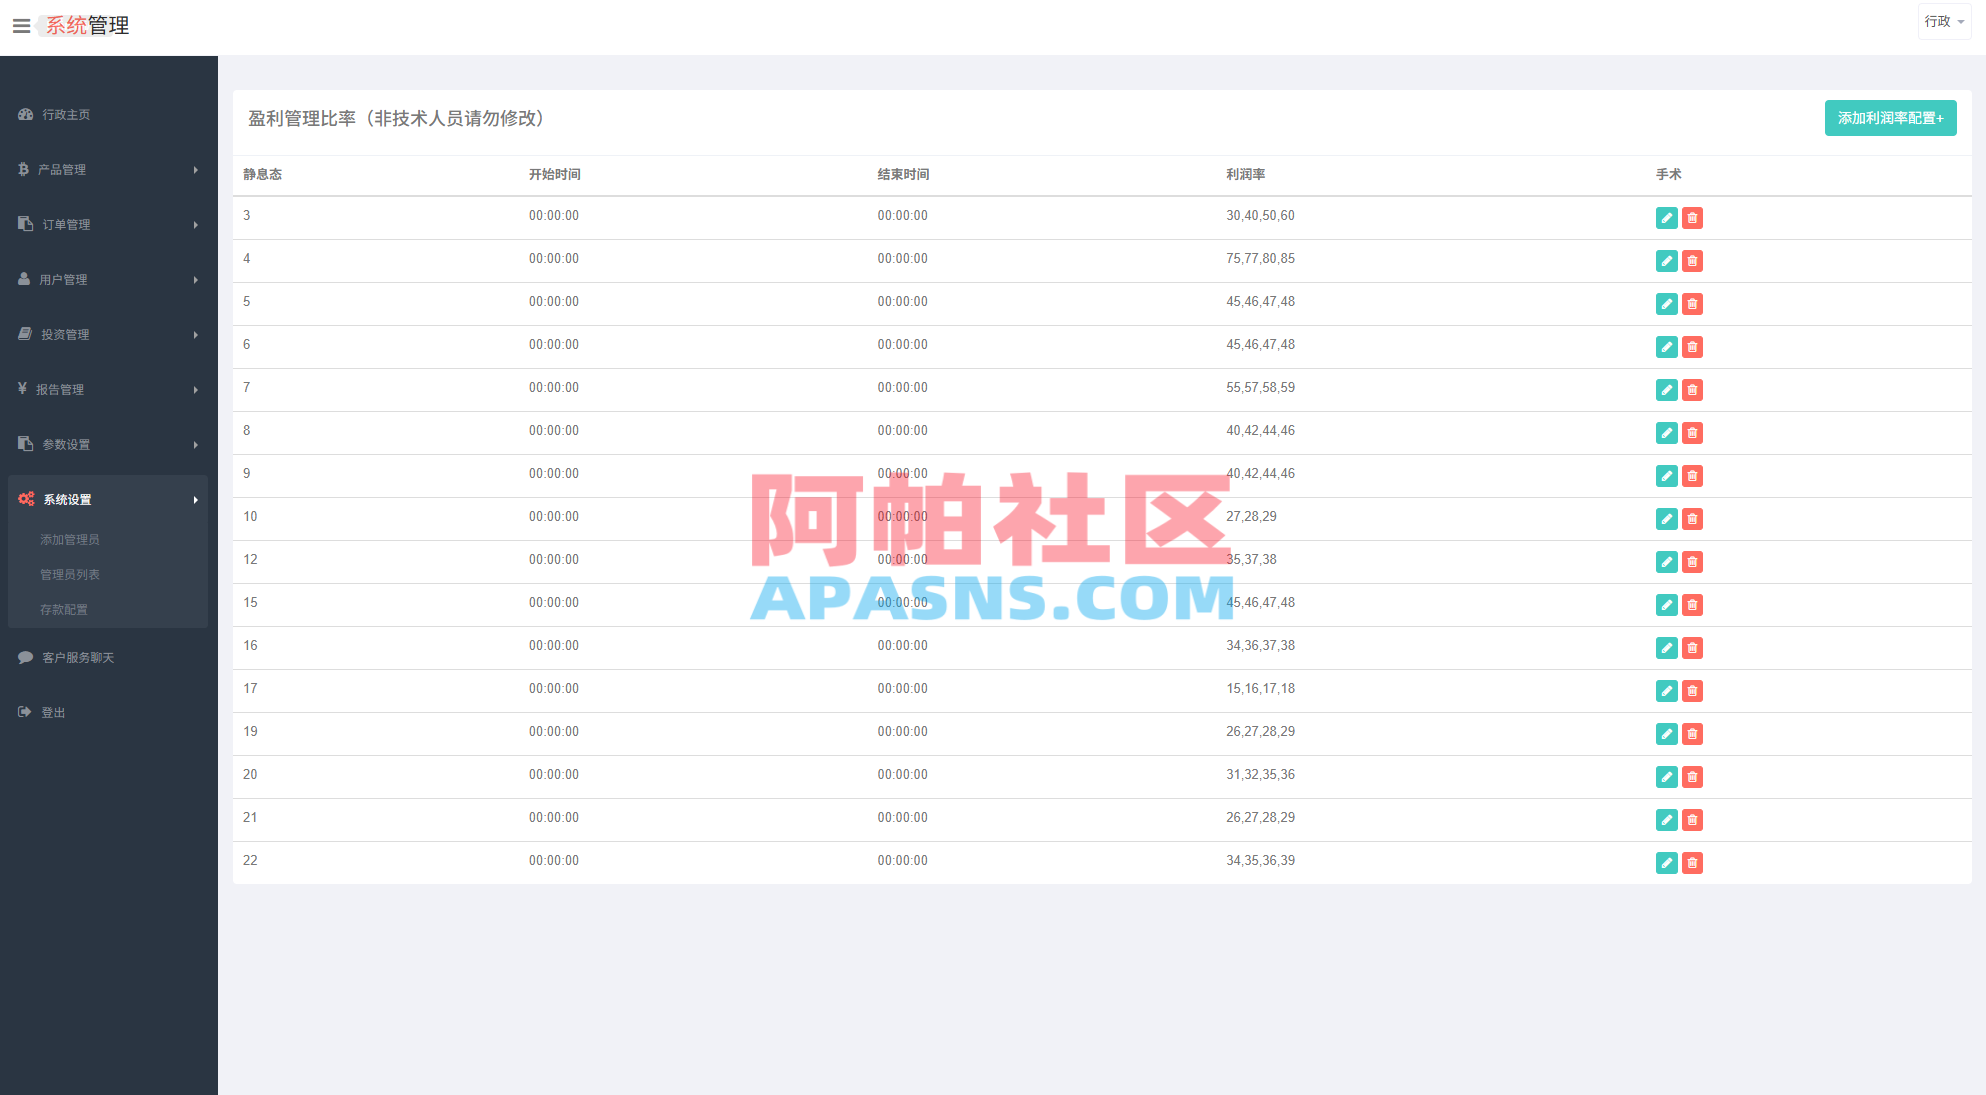
Task: Click the 登出 logout icon
Action: pos(23,712)
